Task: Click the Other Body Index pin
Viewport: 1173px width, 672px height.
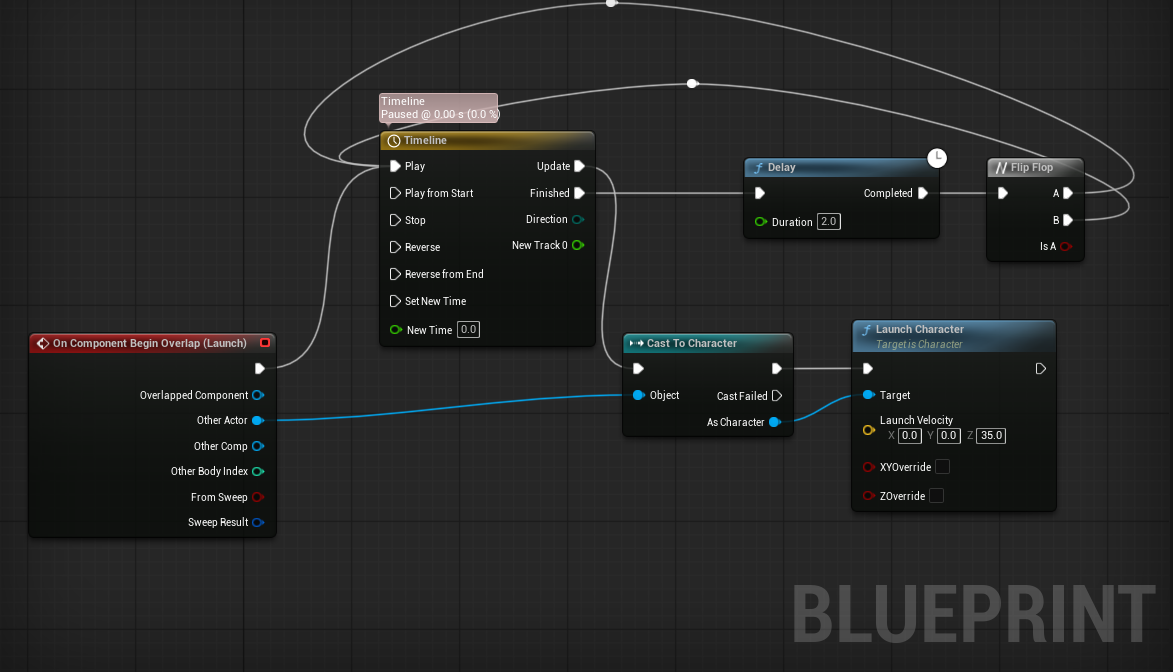Action: coord(258,471)
